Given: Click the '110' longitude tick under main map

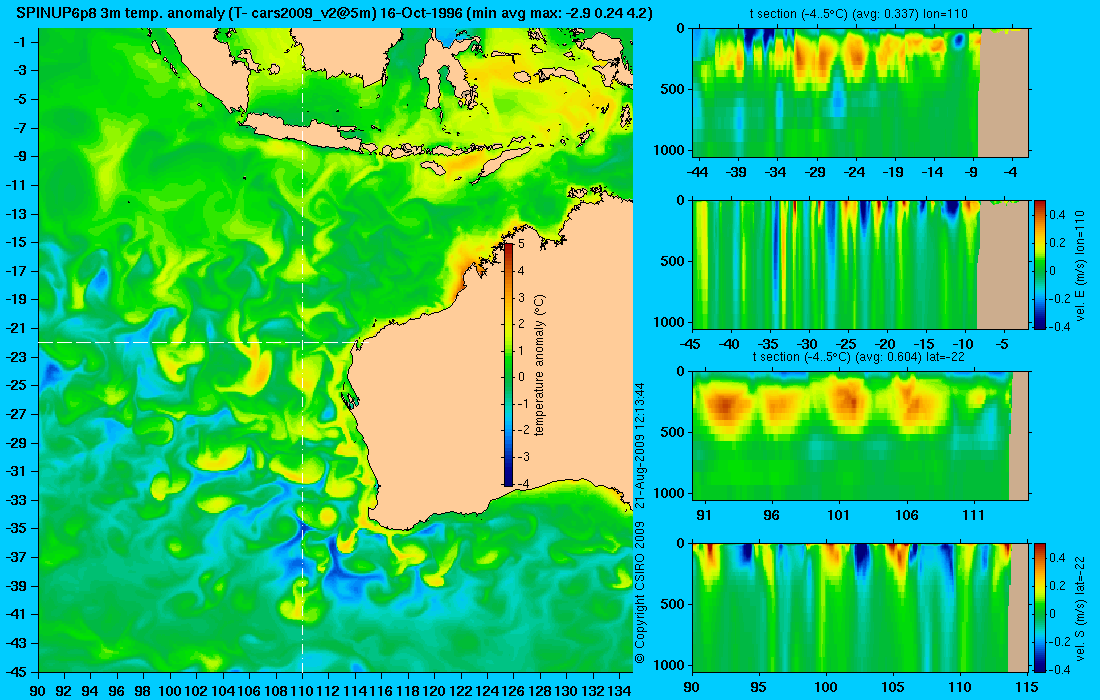Looking at the screenshot, I should click(x=302, y=691).
